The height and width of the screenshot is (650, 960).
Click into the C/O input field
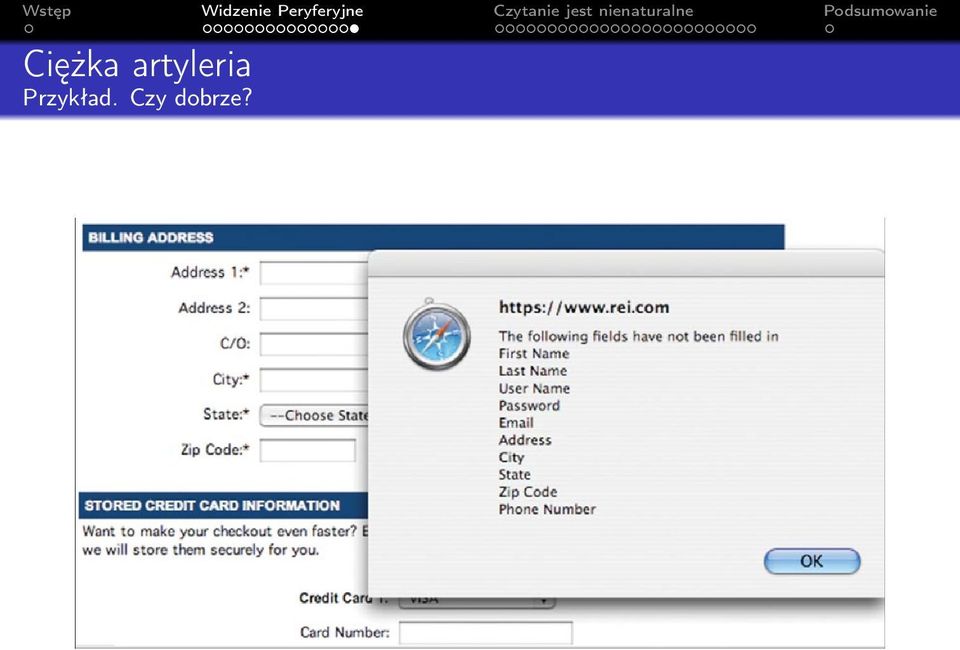314,344
